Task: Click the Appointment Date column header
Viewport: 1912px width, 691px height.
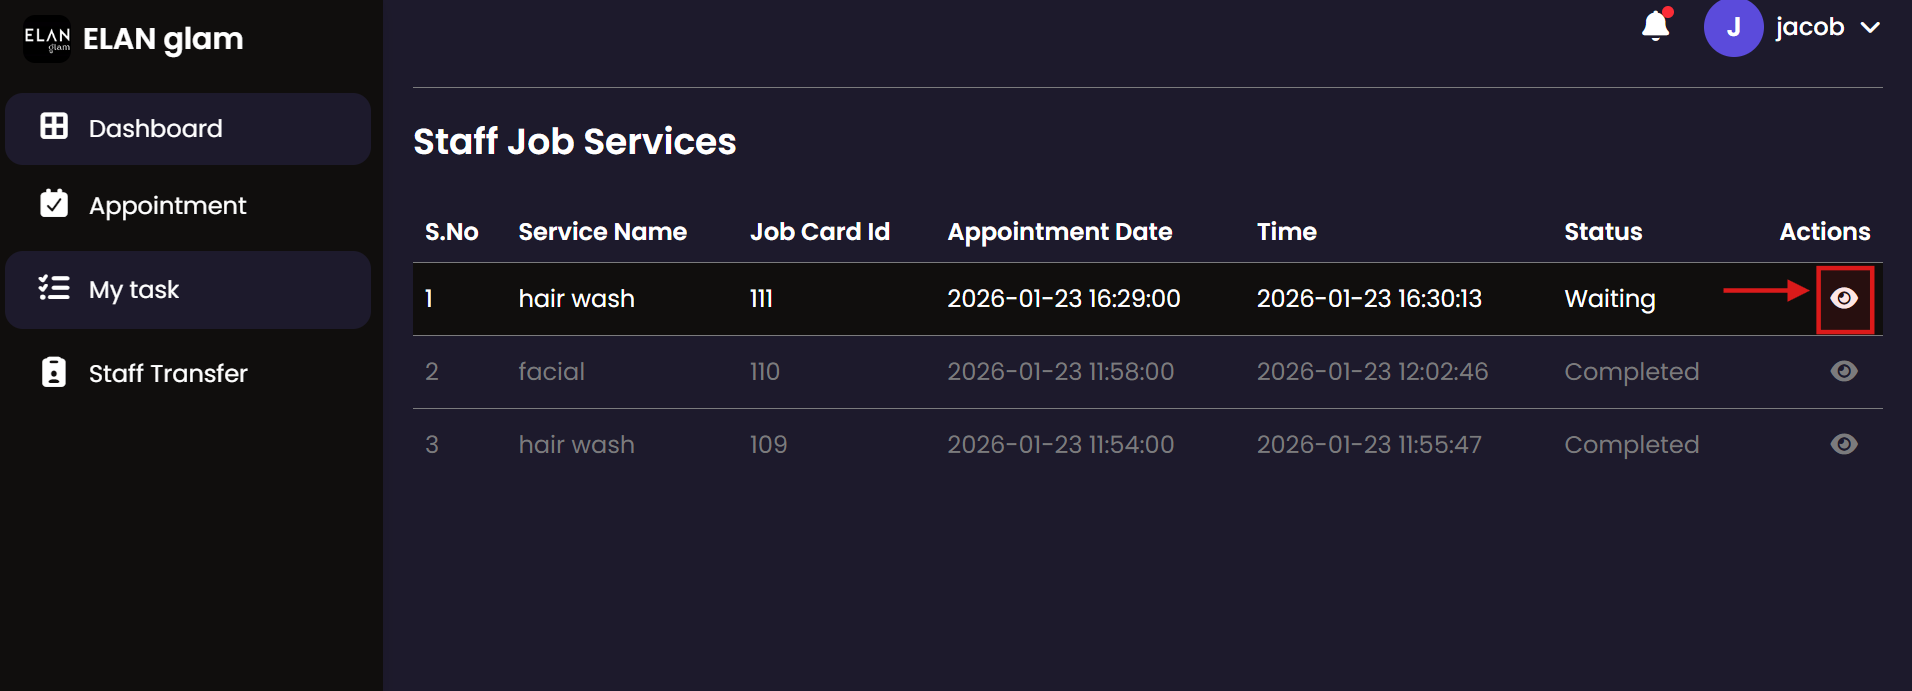Action: tap(1059, 232)
